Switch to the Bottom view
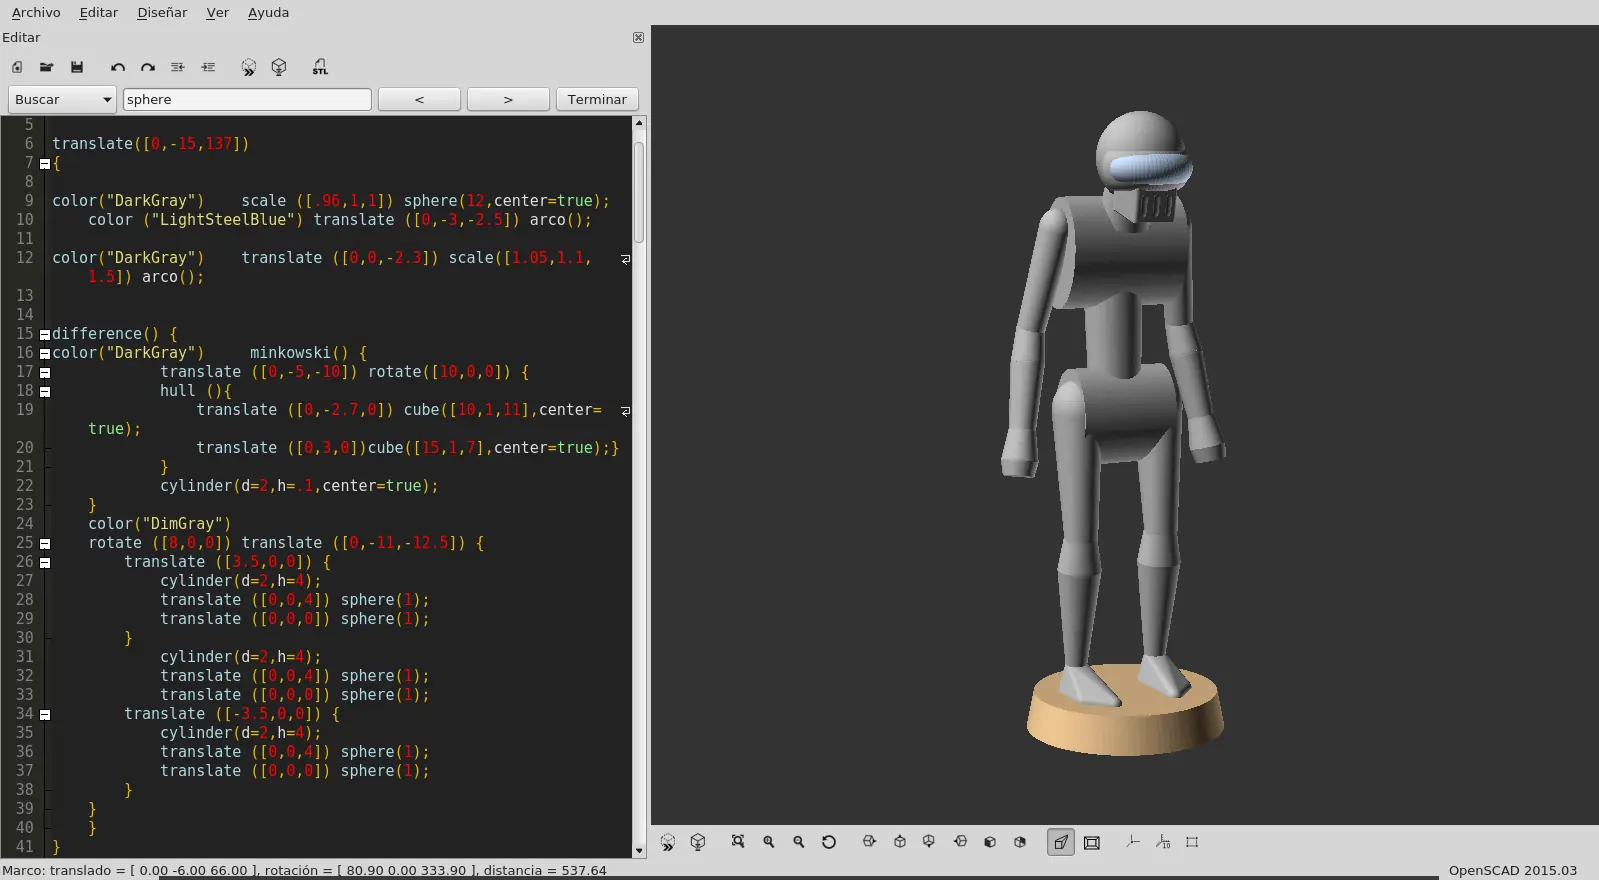The image size is (1599, 880). (929, 842)
